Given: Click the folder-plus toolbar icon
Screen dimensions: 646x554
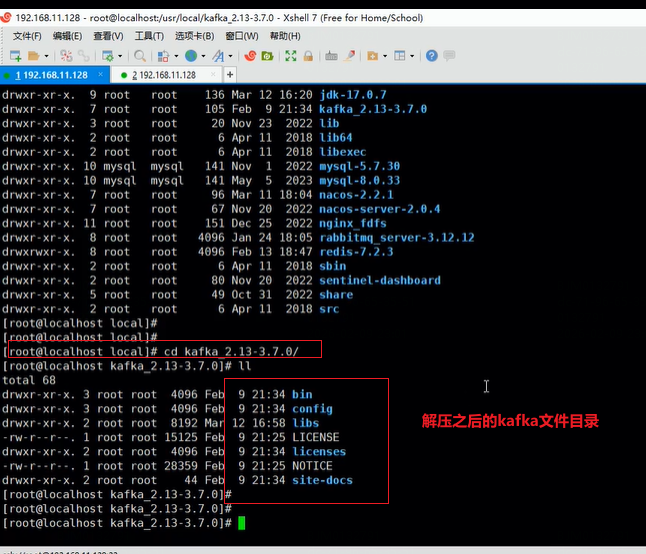Looking at the screenshot, I should 372,56.
